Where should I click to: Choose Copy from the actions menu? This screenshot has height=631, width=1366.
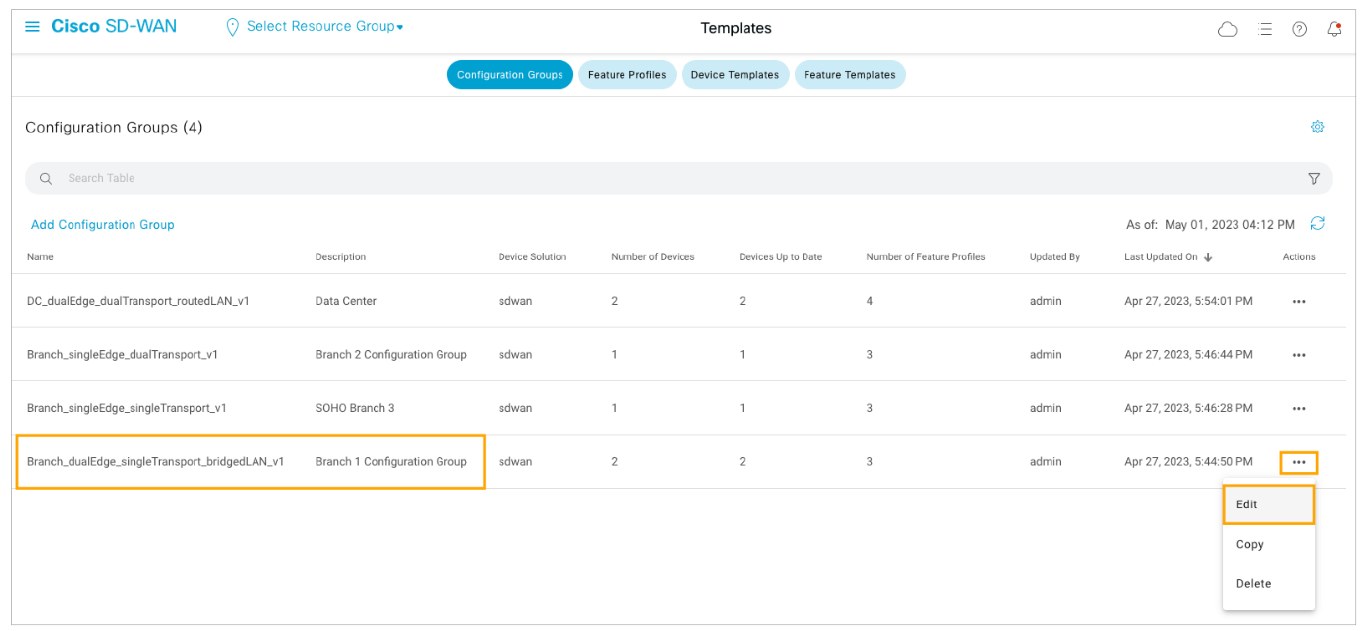tap(1250, 545)
